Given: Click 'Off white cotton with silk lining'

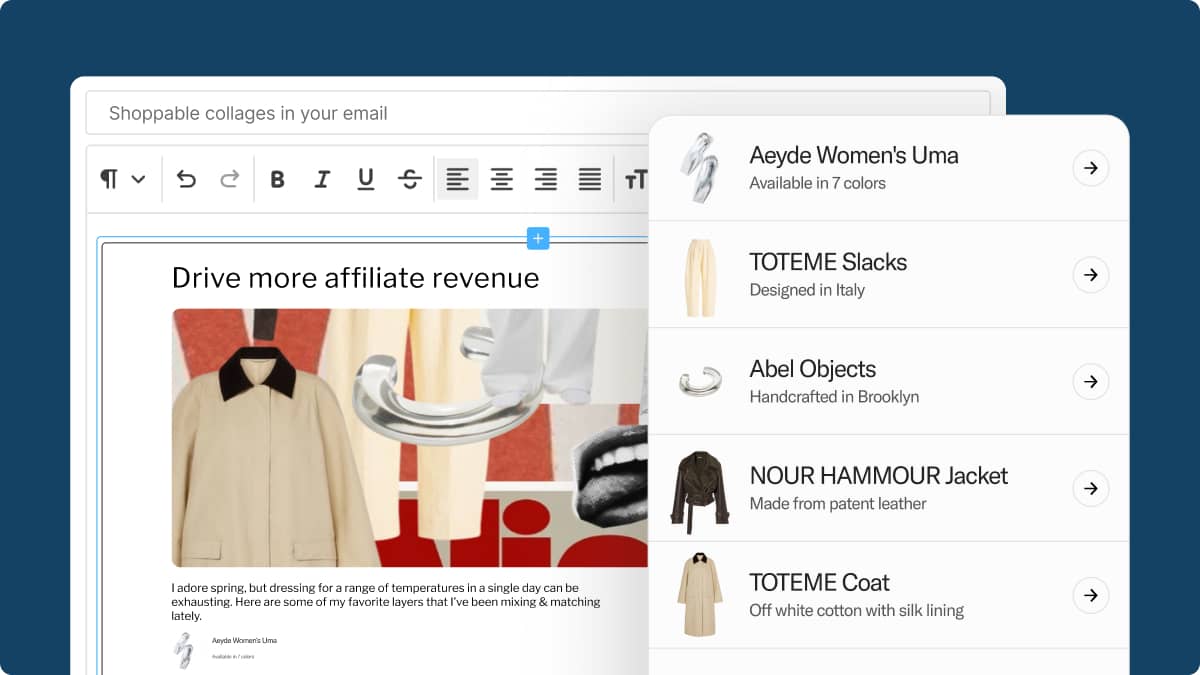Looking at the screenshot, I should point(856,610).
